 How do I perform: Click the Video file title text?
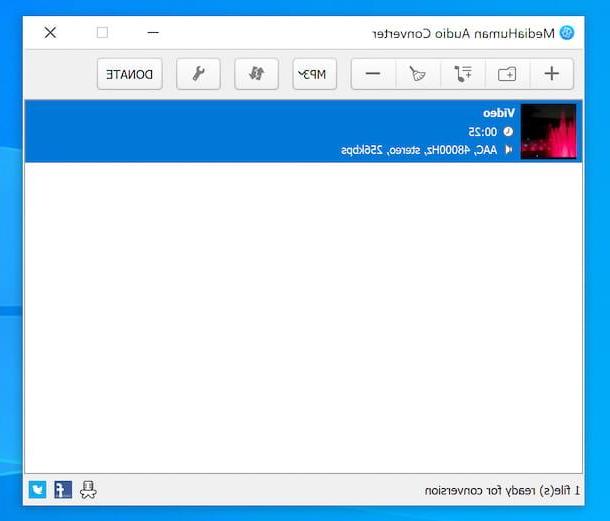tap(499, 113)
